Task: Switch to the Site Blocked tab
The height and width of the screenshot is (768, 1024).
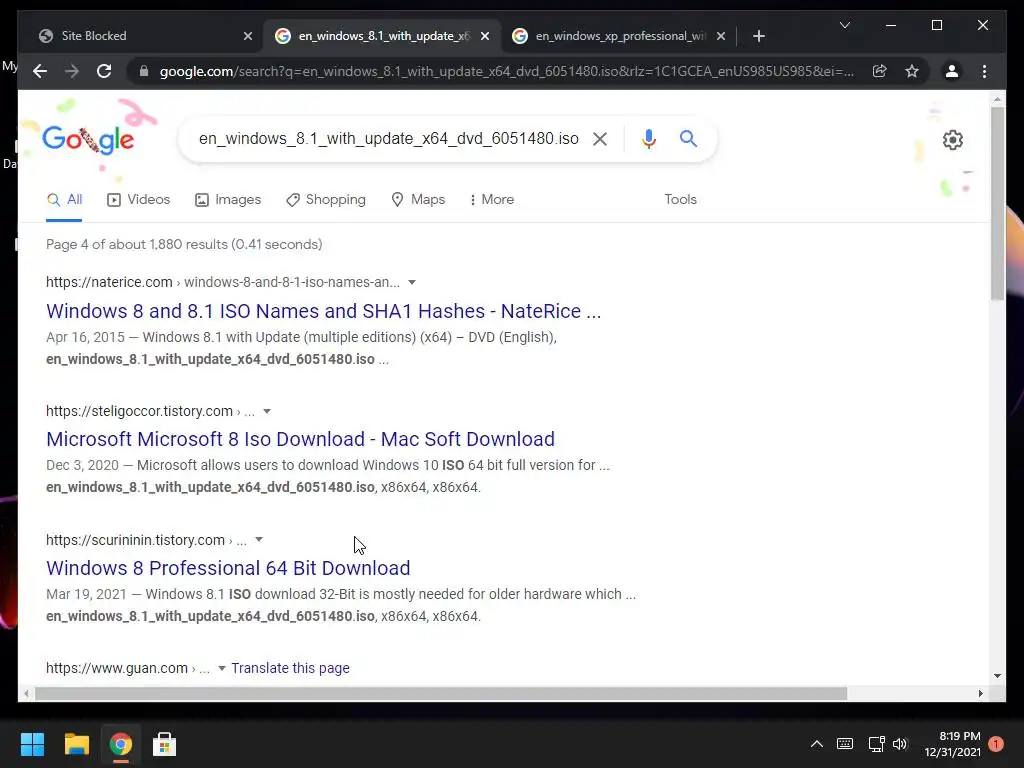Action: (x=140, y=36)
